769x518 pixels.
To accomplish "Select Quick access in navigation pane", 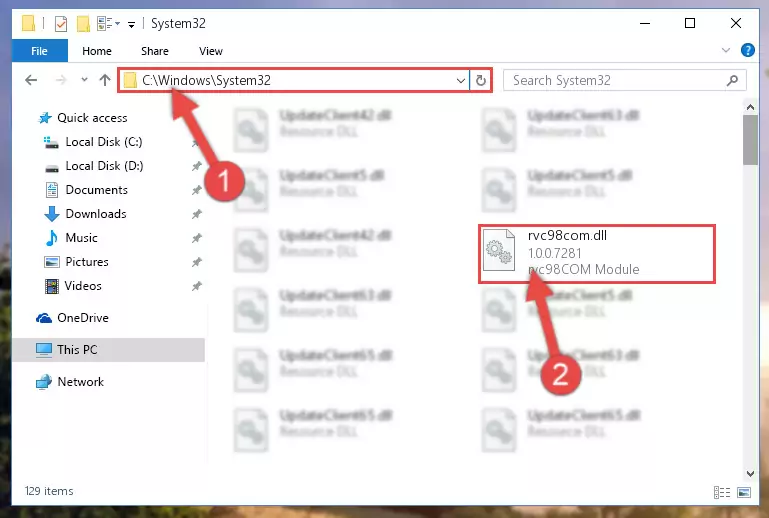I will coord(92,118).
